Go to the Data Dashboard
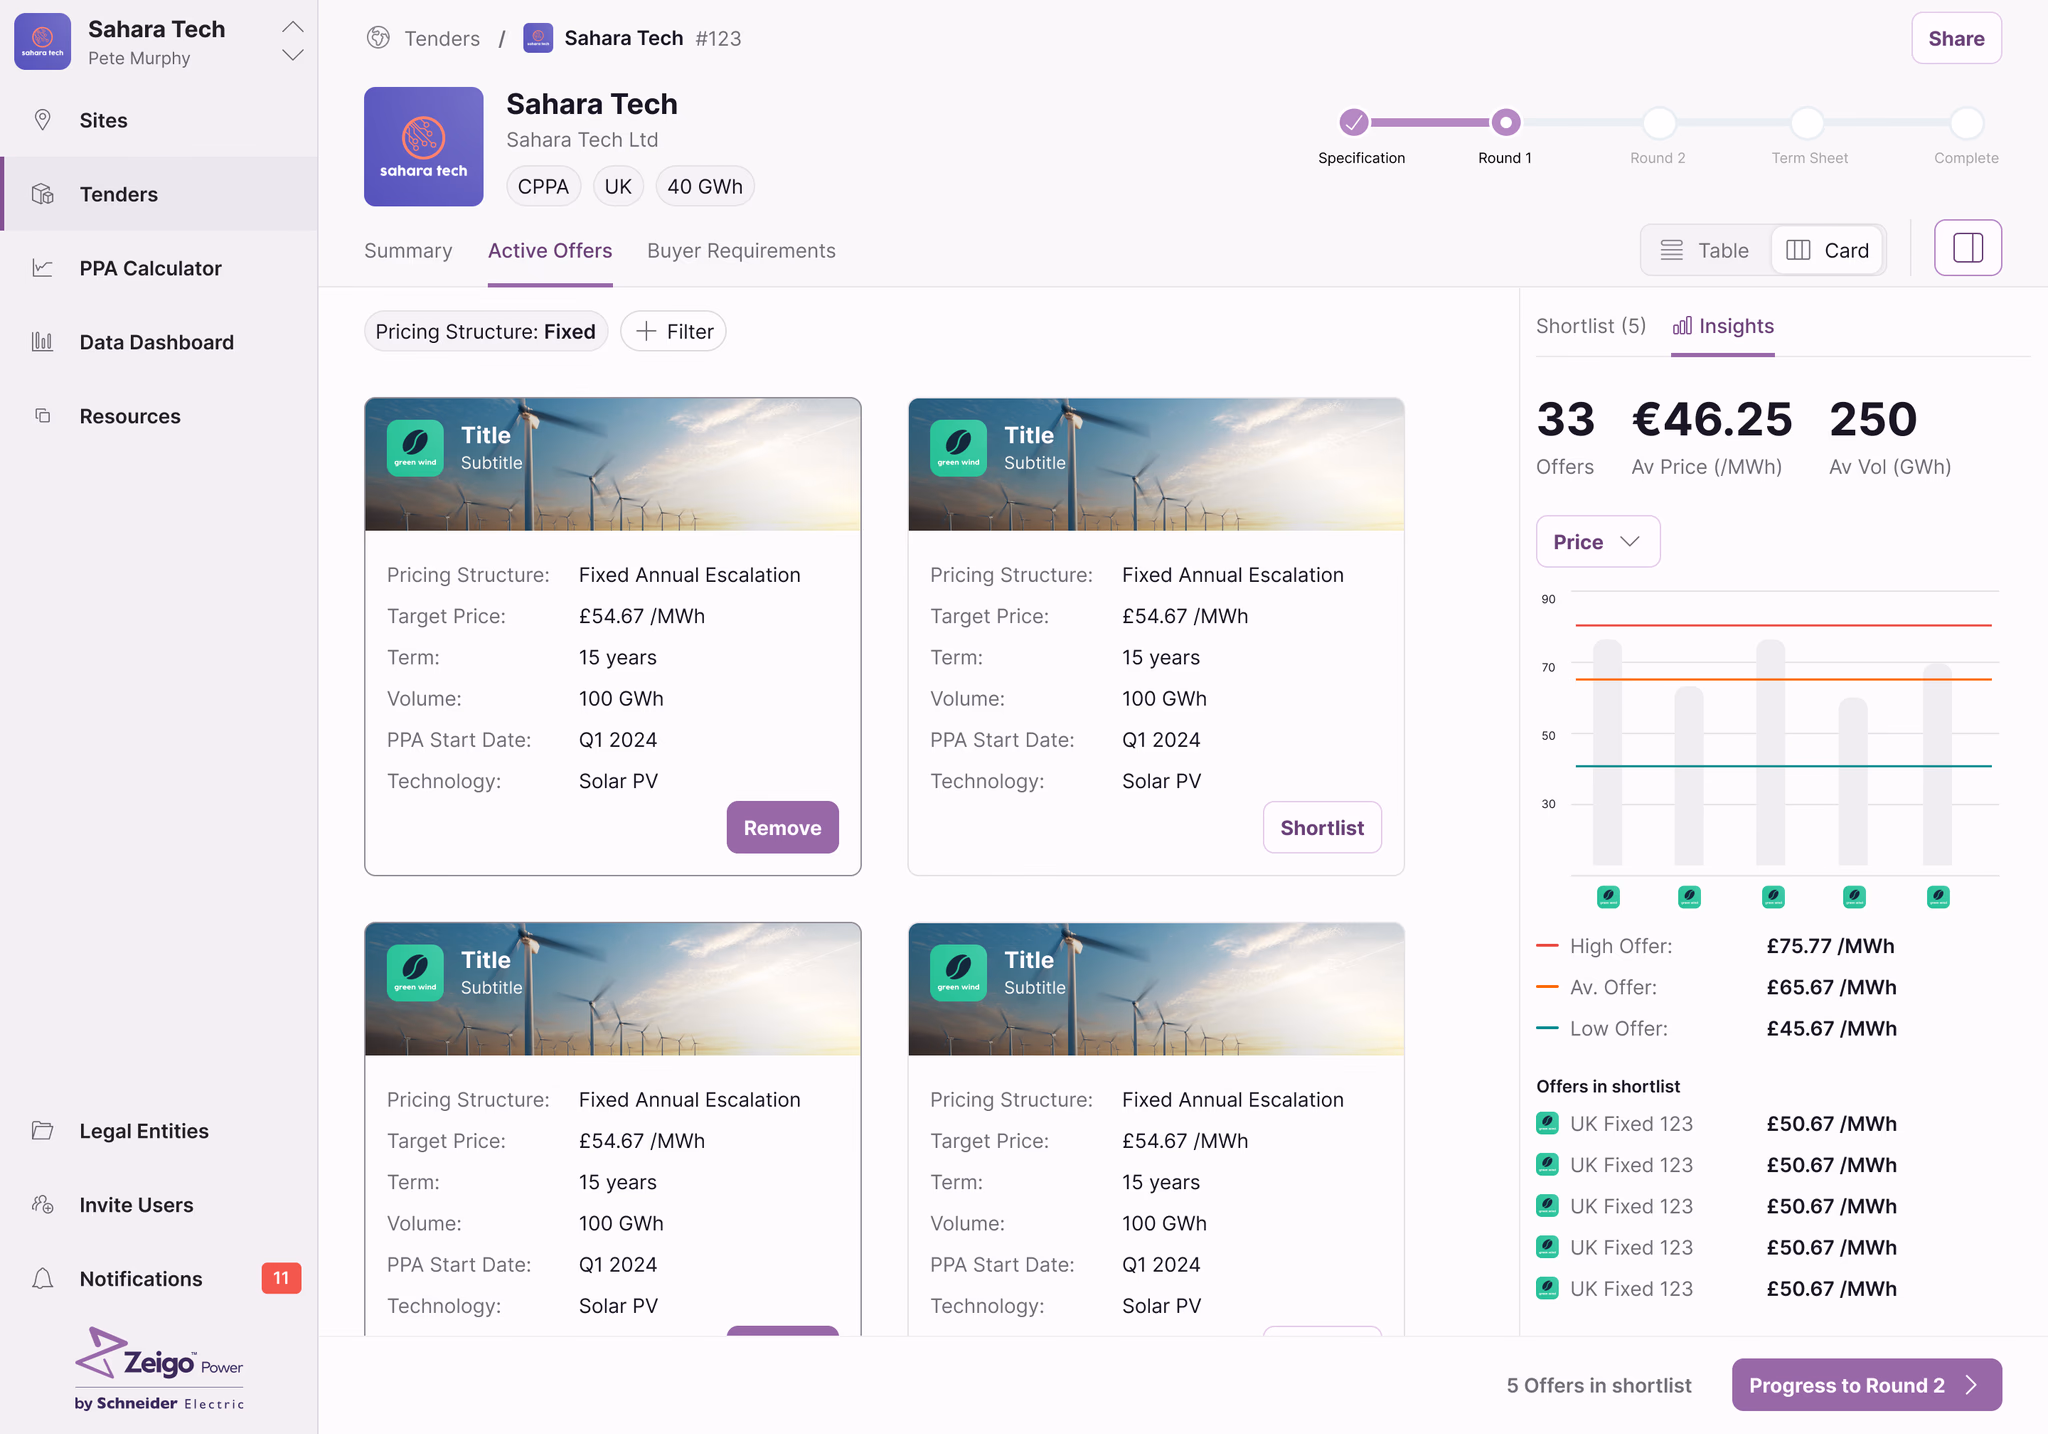Viewport: 2048px width, 1434px height. point(159,342)
